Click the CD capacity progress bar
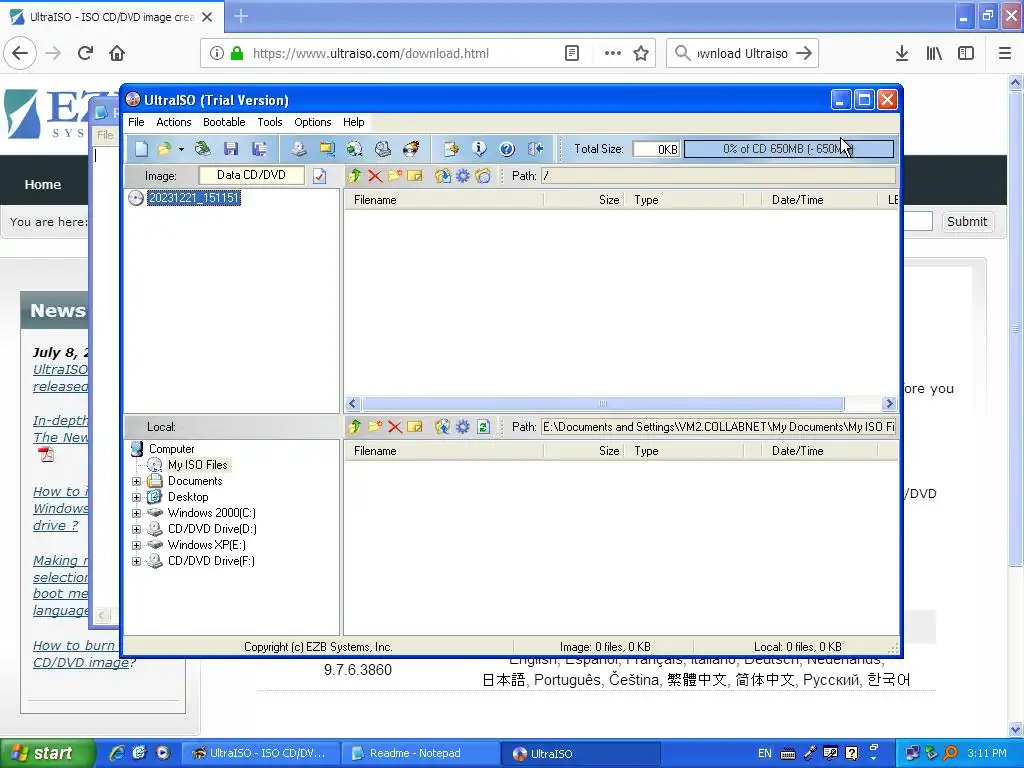The height and width of the screenshot is (768, 1024). tap(789, 149)
